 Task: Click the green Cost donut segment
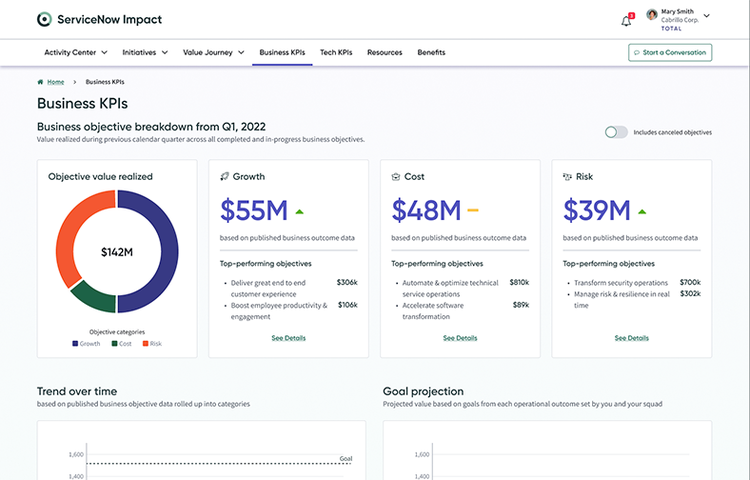(96, 299)
